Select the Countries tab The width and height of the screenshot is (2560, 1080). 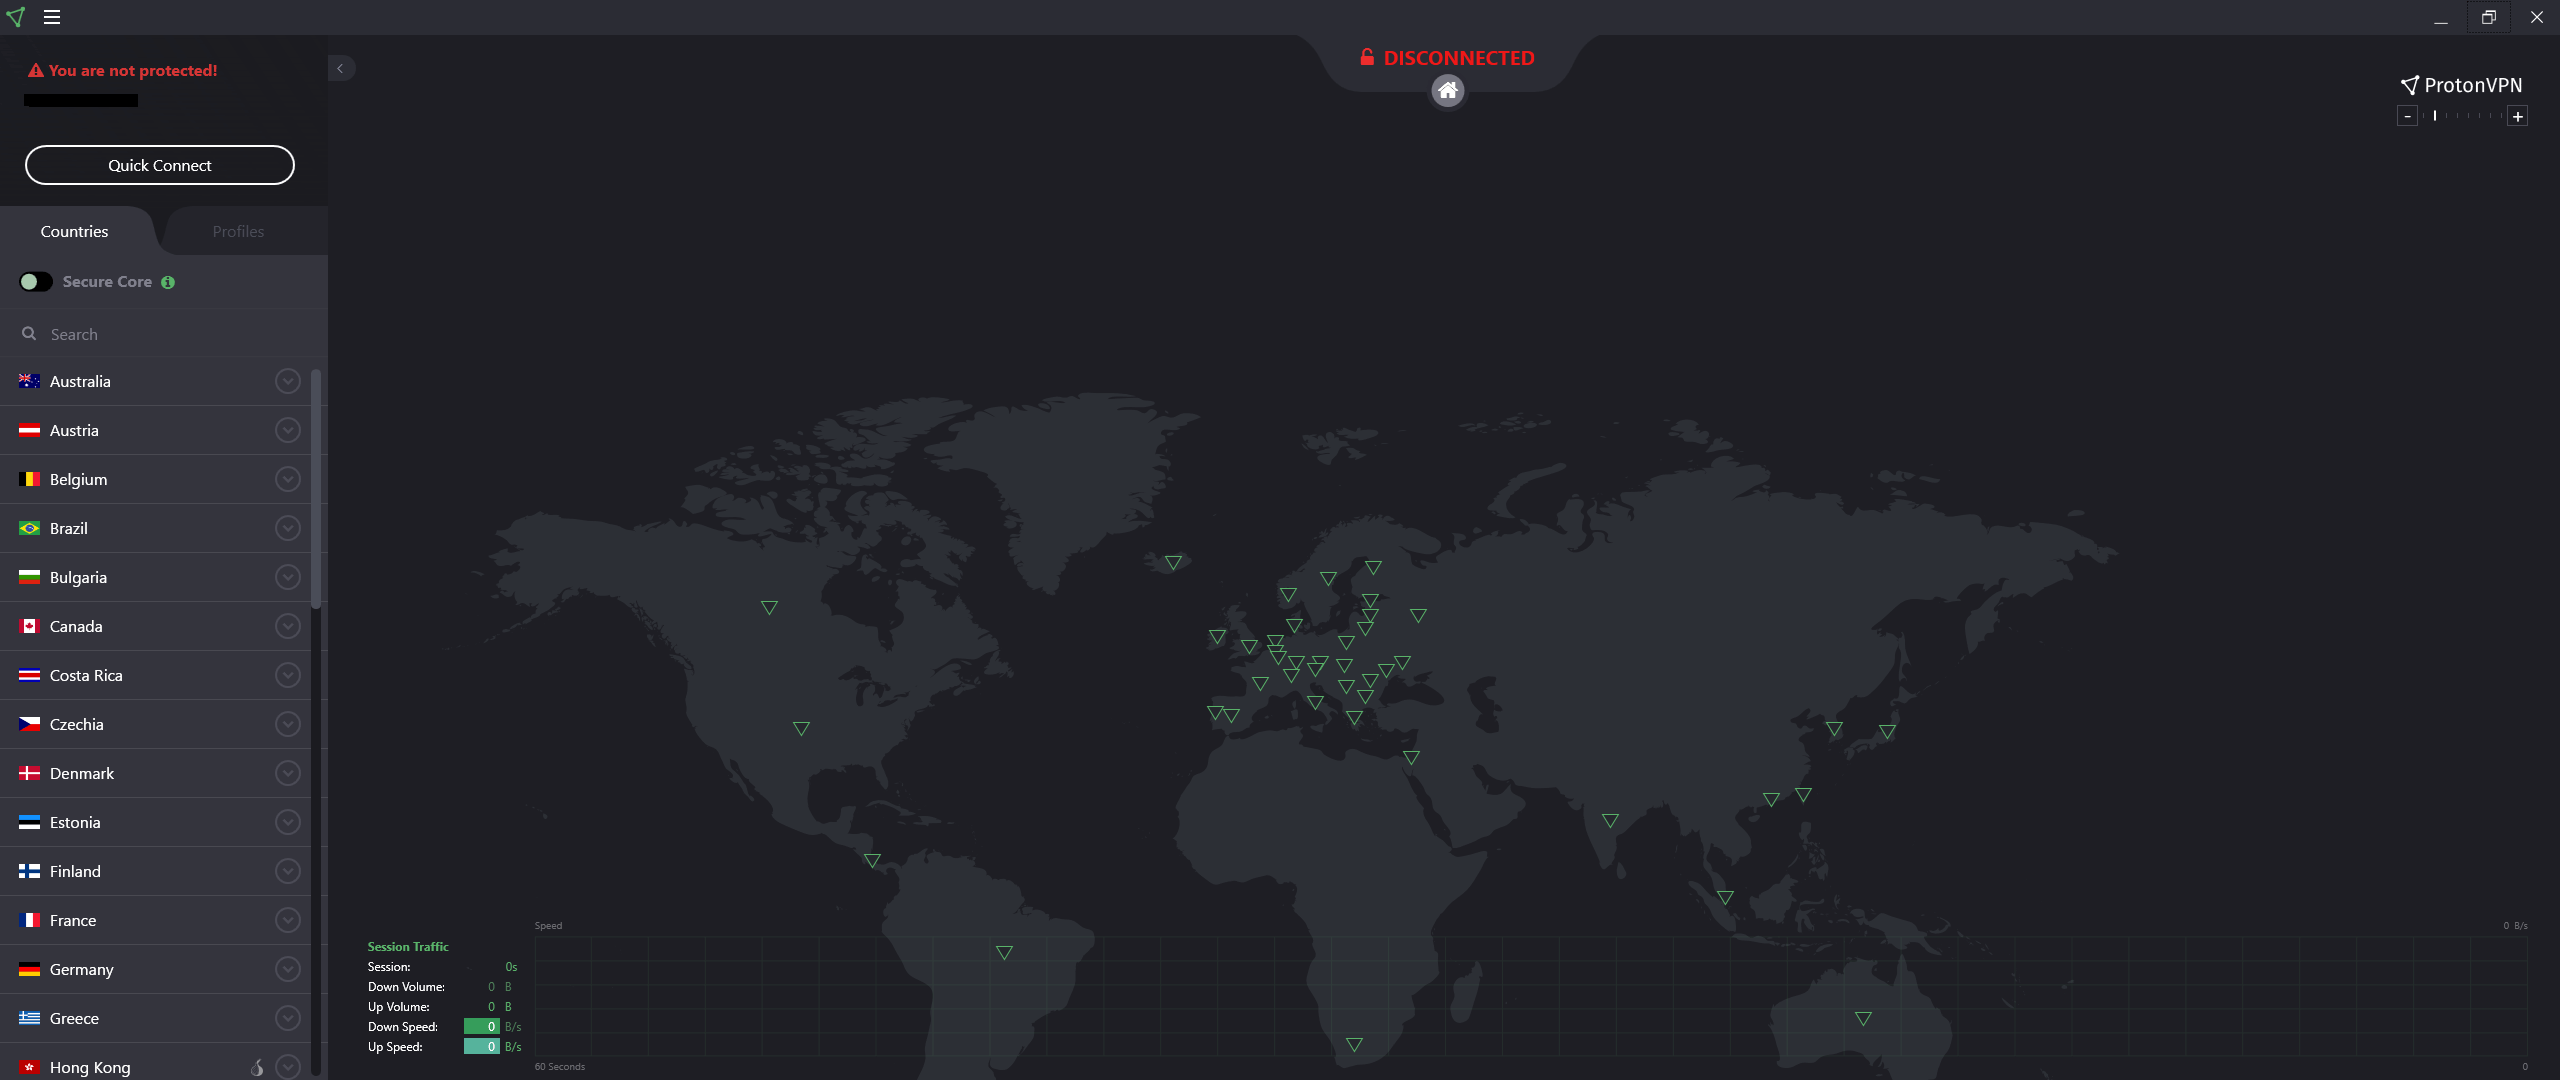tap(73, 230)
